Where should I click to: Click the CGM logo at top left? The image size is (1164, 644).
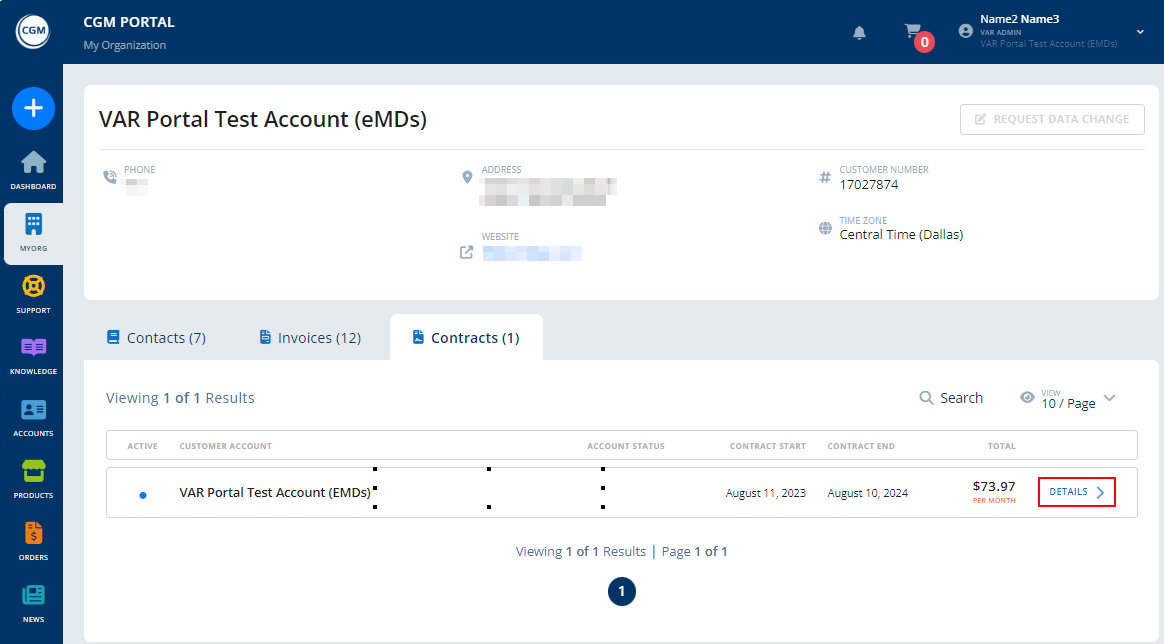pos(33,31)
